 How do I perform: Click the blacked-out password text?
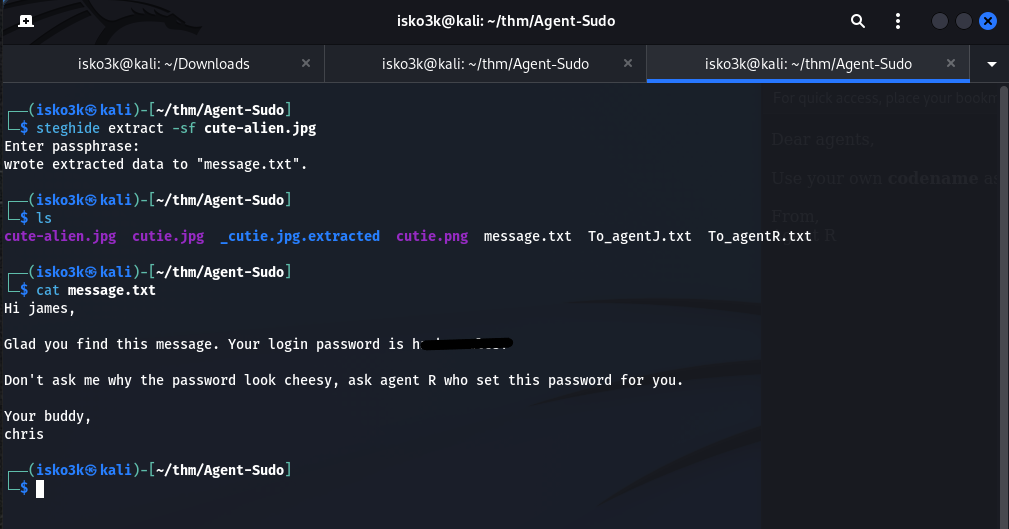465,345
